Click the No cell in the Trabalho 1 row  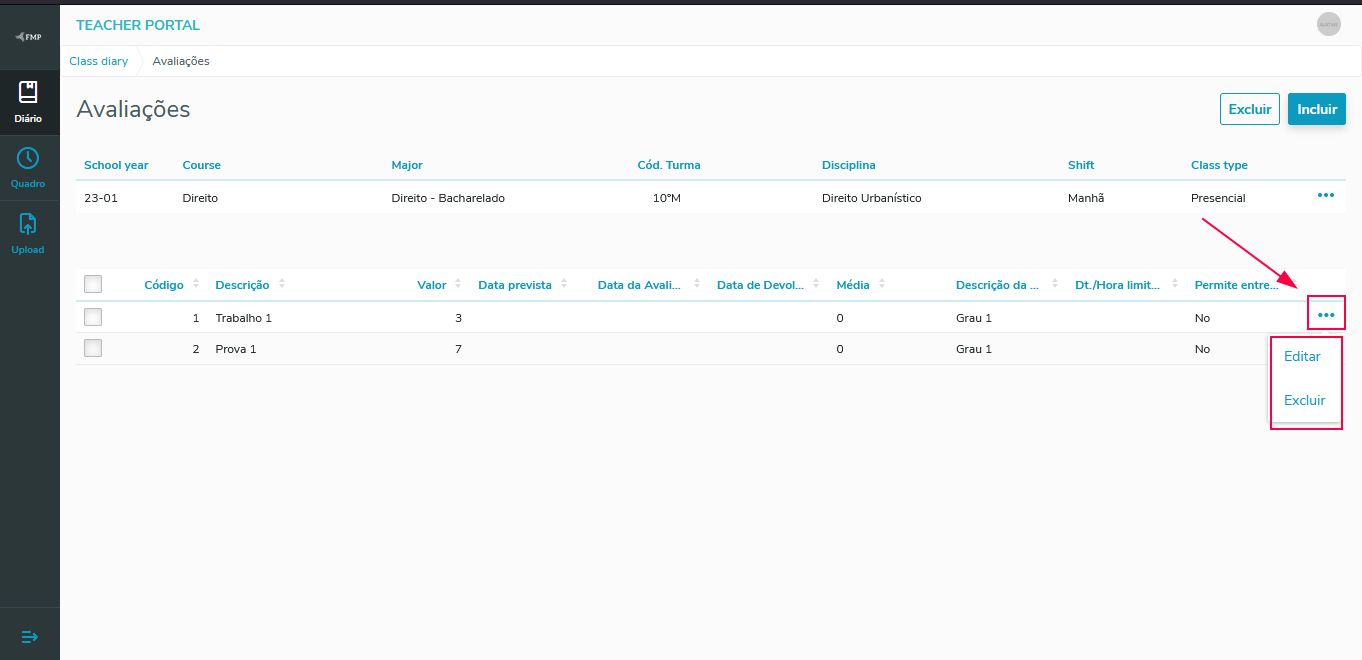1202,318
